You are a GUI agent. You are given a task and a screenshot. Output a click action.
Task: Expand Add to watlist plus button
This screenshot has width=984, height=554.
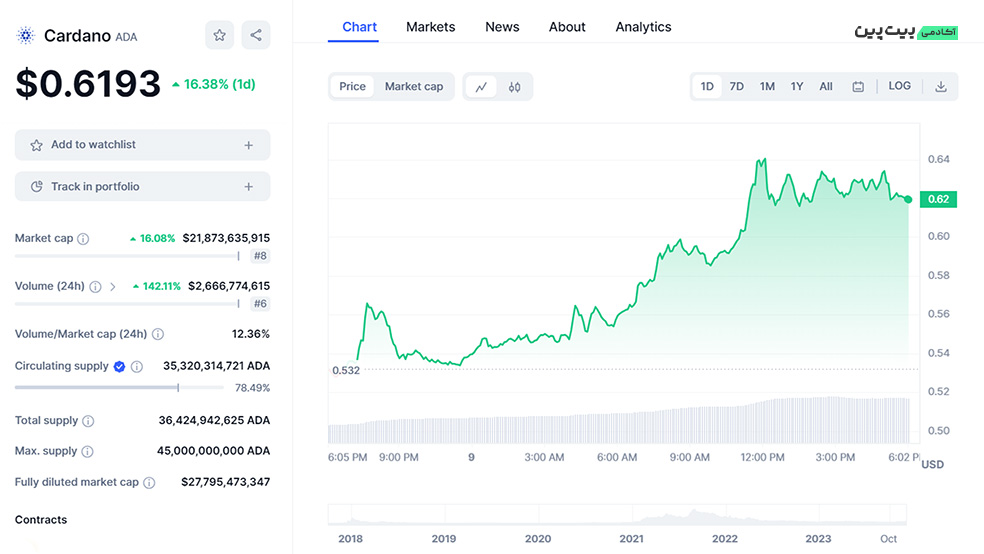tap(248, 145)
